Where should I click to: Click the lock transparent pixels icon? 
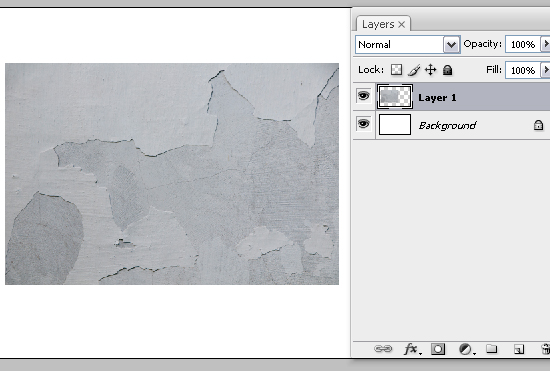pyautogui.click(x=396, y=69)
